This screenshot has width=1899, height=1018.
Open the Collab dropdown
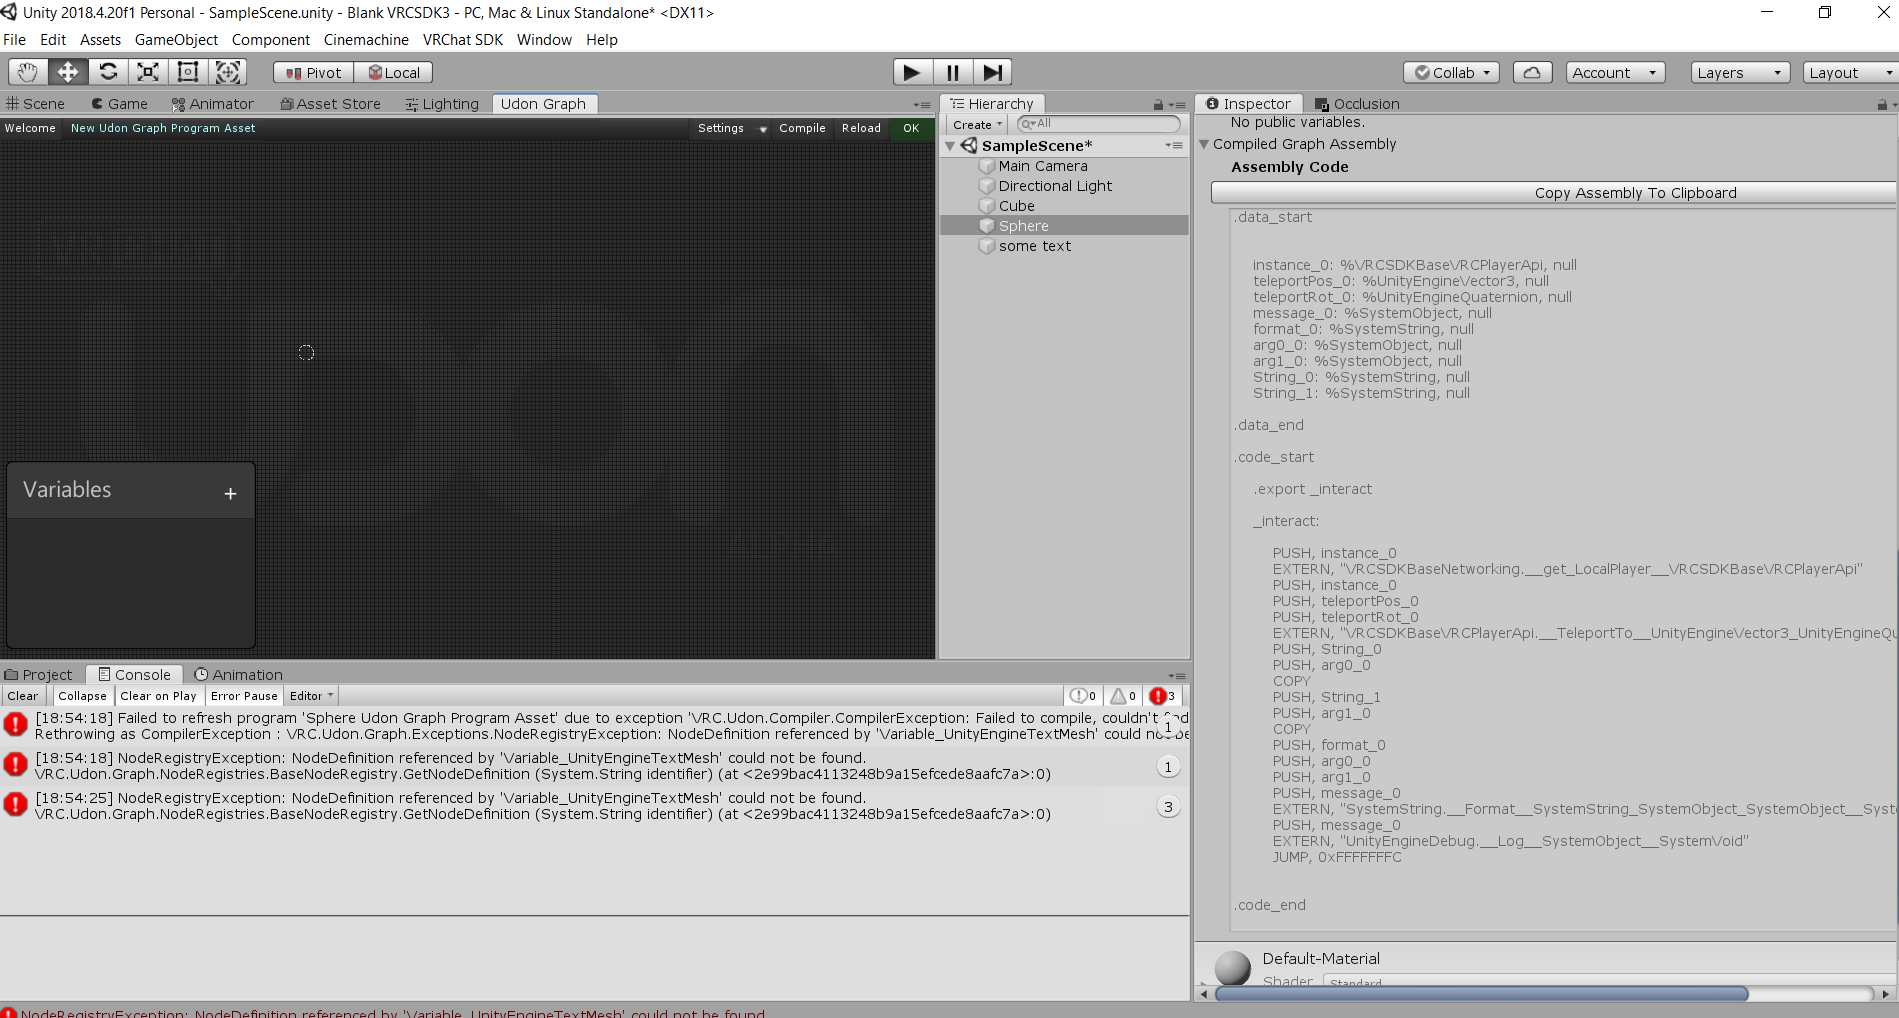[x=1452, y=73]
